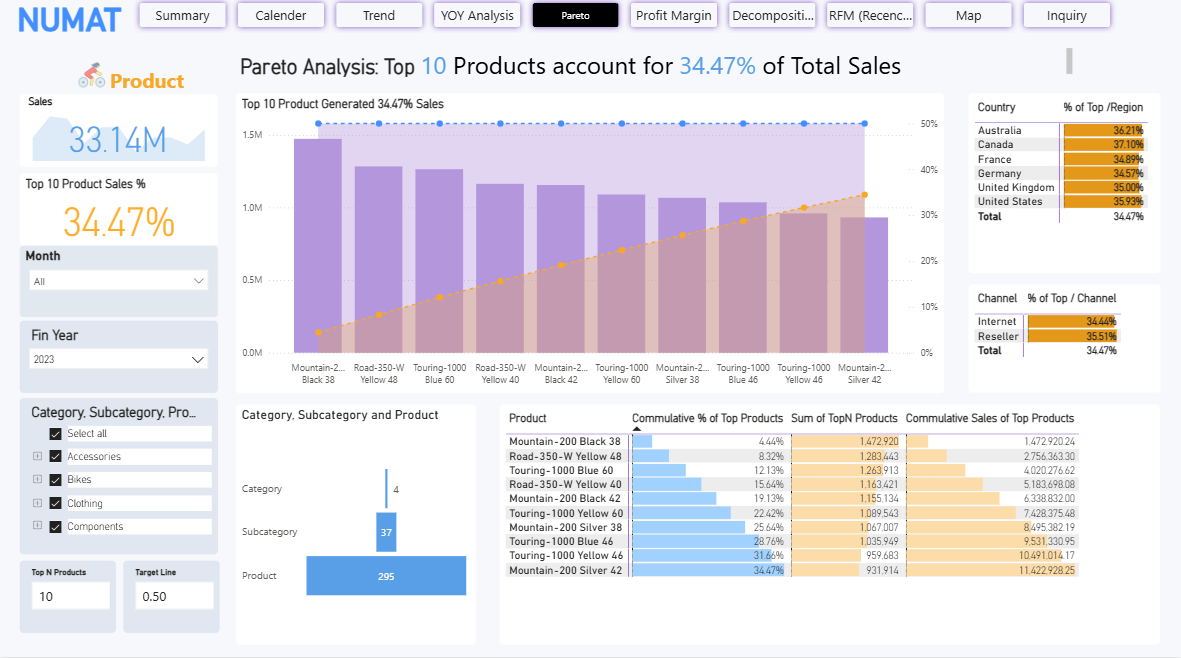Sort by Country column header
Image resolution: width=1181 pixels, height=658 pixels.
[x=996, y=108]
